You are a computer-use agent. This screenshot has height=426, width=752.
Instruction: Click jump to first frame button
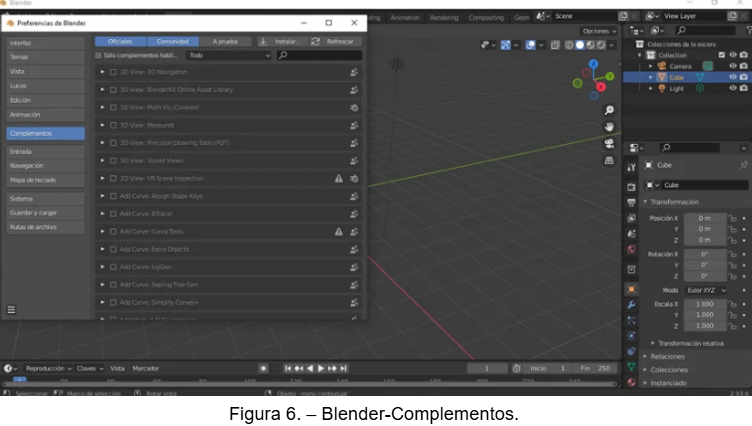288,368
